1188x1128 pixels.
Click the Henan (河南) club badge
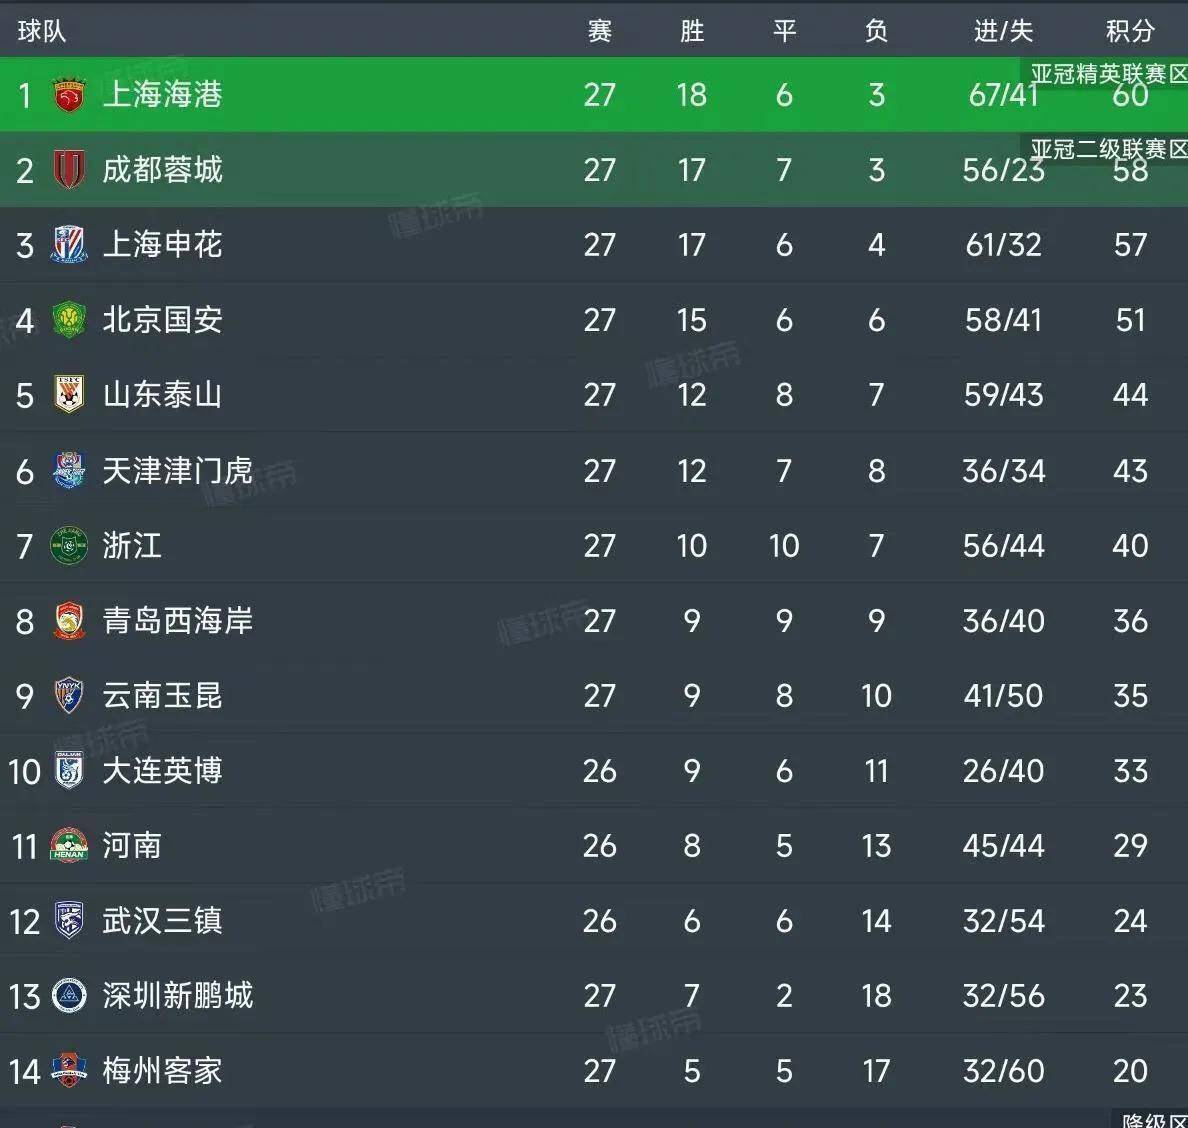coord(69,846)
